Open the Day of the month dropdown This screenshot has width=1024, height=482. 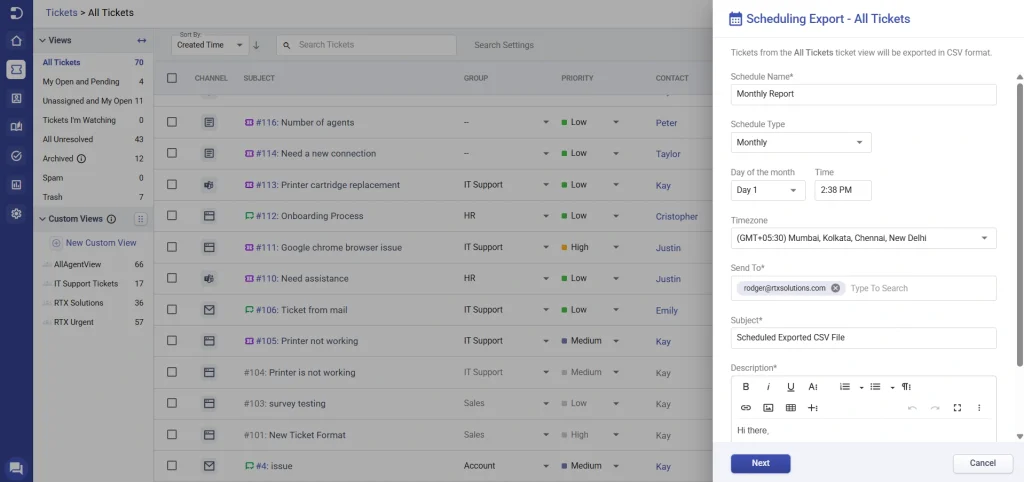tap(767, 190)
